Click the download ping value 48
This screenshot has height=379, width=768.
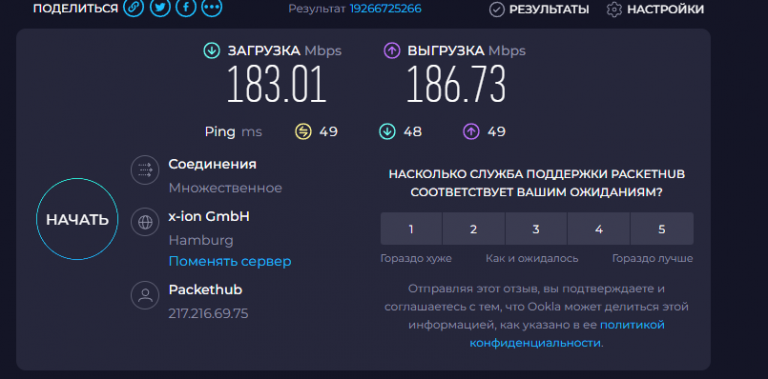click(412, 132)
